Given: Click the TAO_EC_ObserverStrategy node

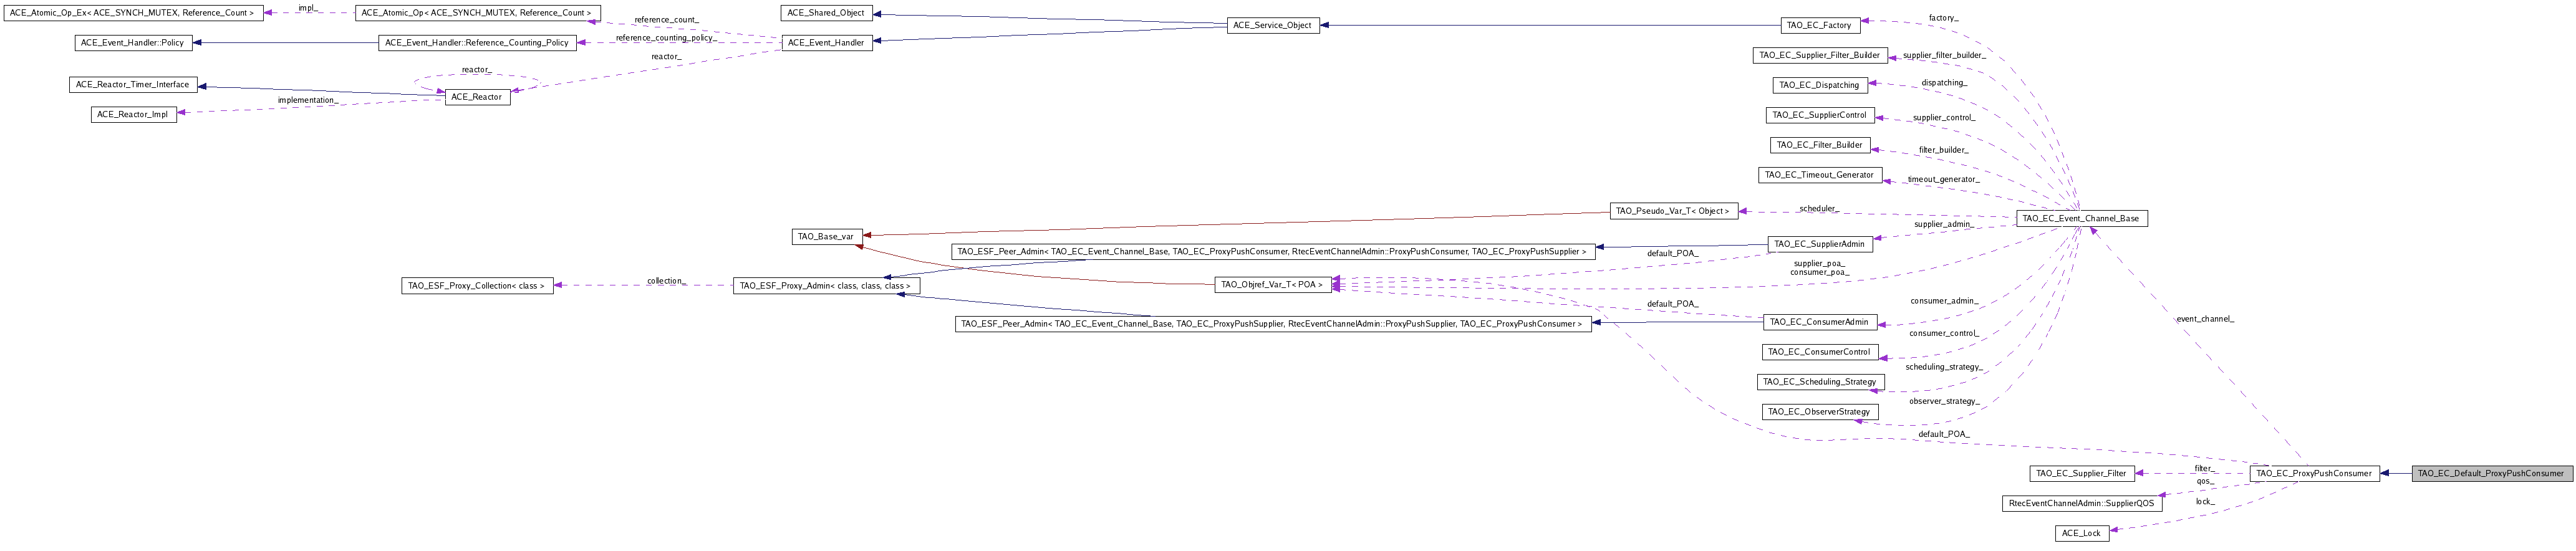Looking at the screenshot, I should pyautogui.click(x=1818, y=412).
